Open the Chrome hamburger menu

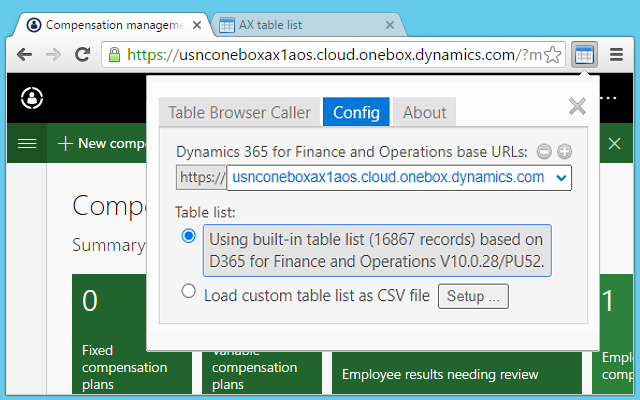tap(617, 54)
